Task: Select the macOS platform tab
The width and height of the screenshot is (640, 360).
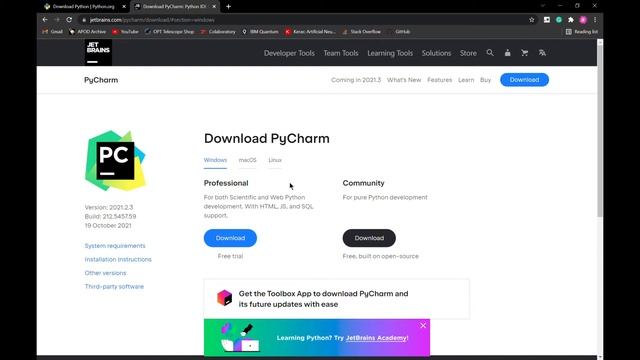Action: tap(247, 160)
